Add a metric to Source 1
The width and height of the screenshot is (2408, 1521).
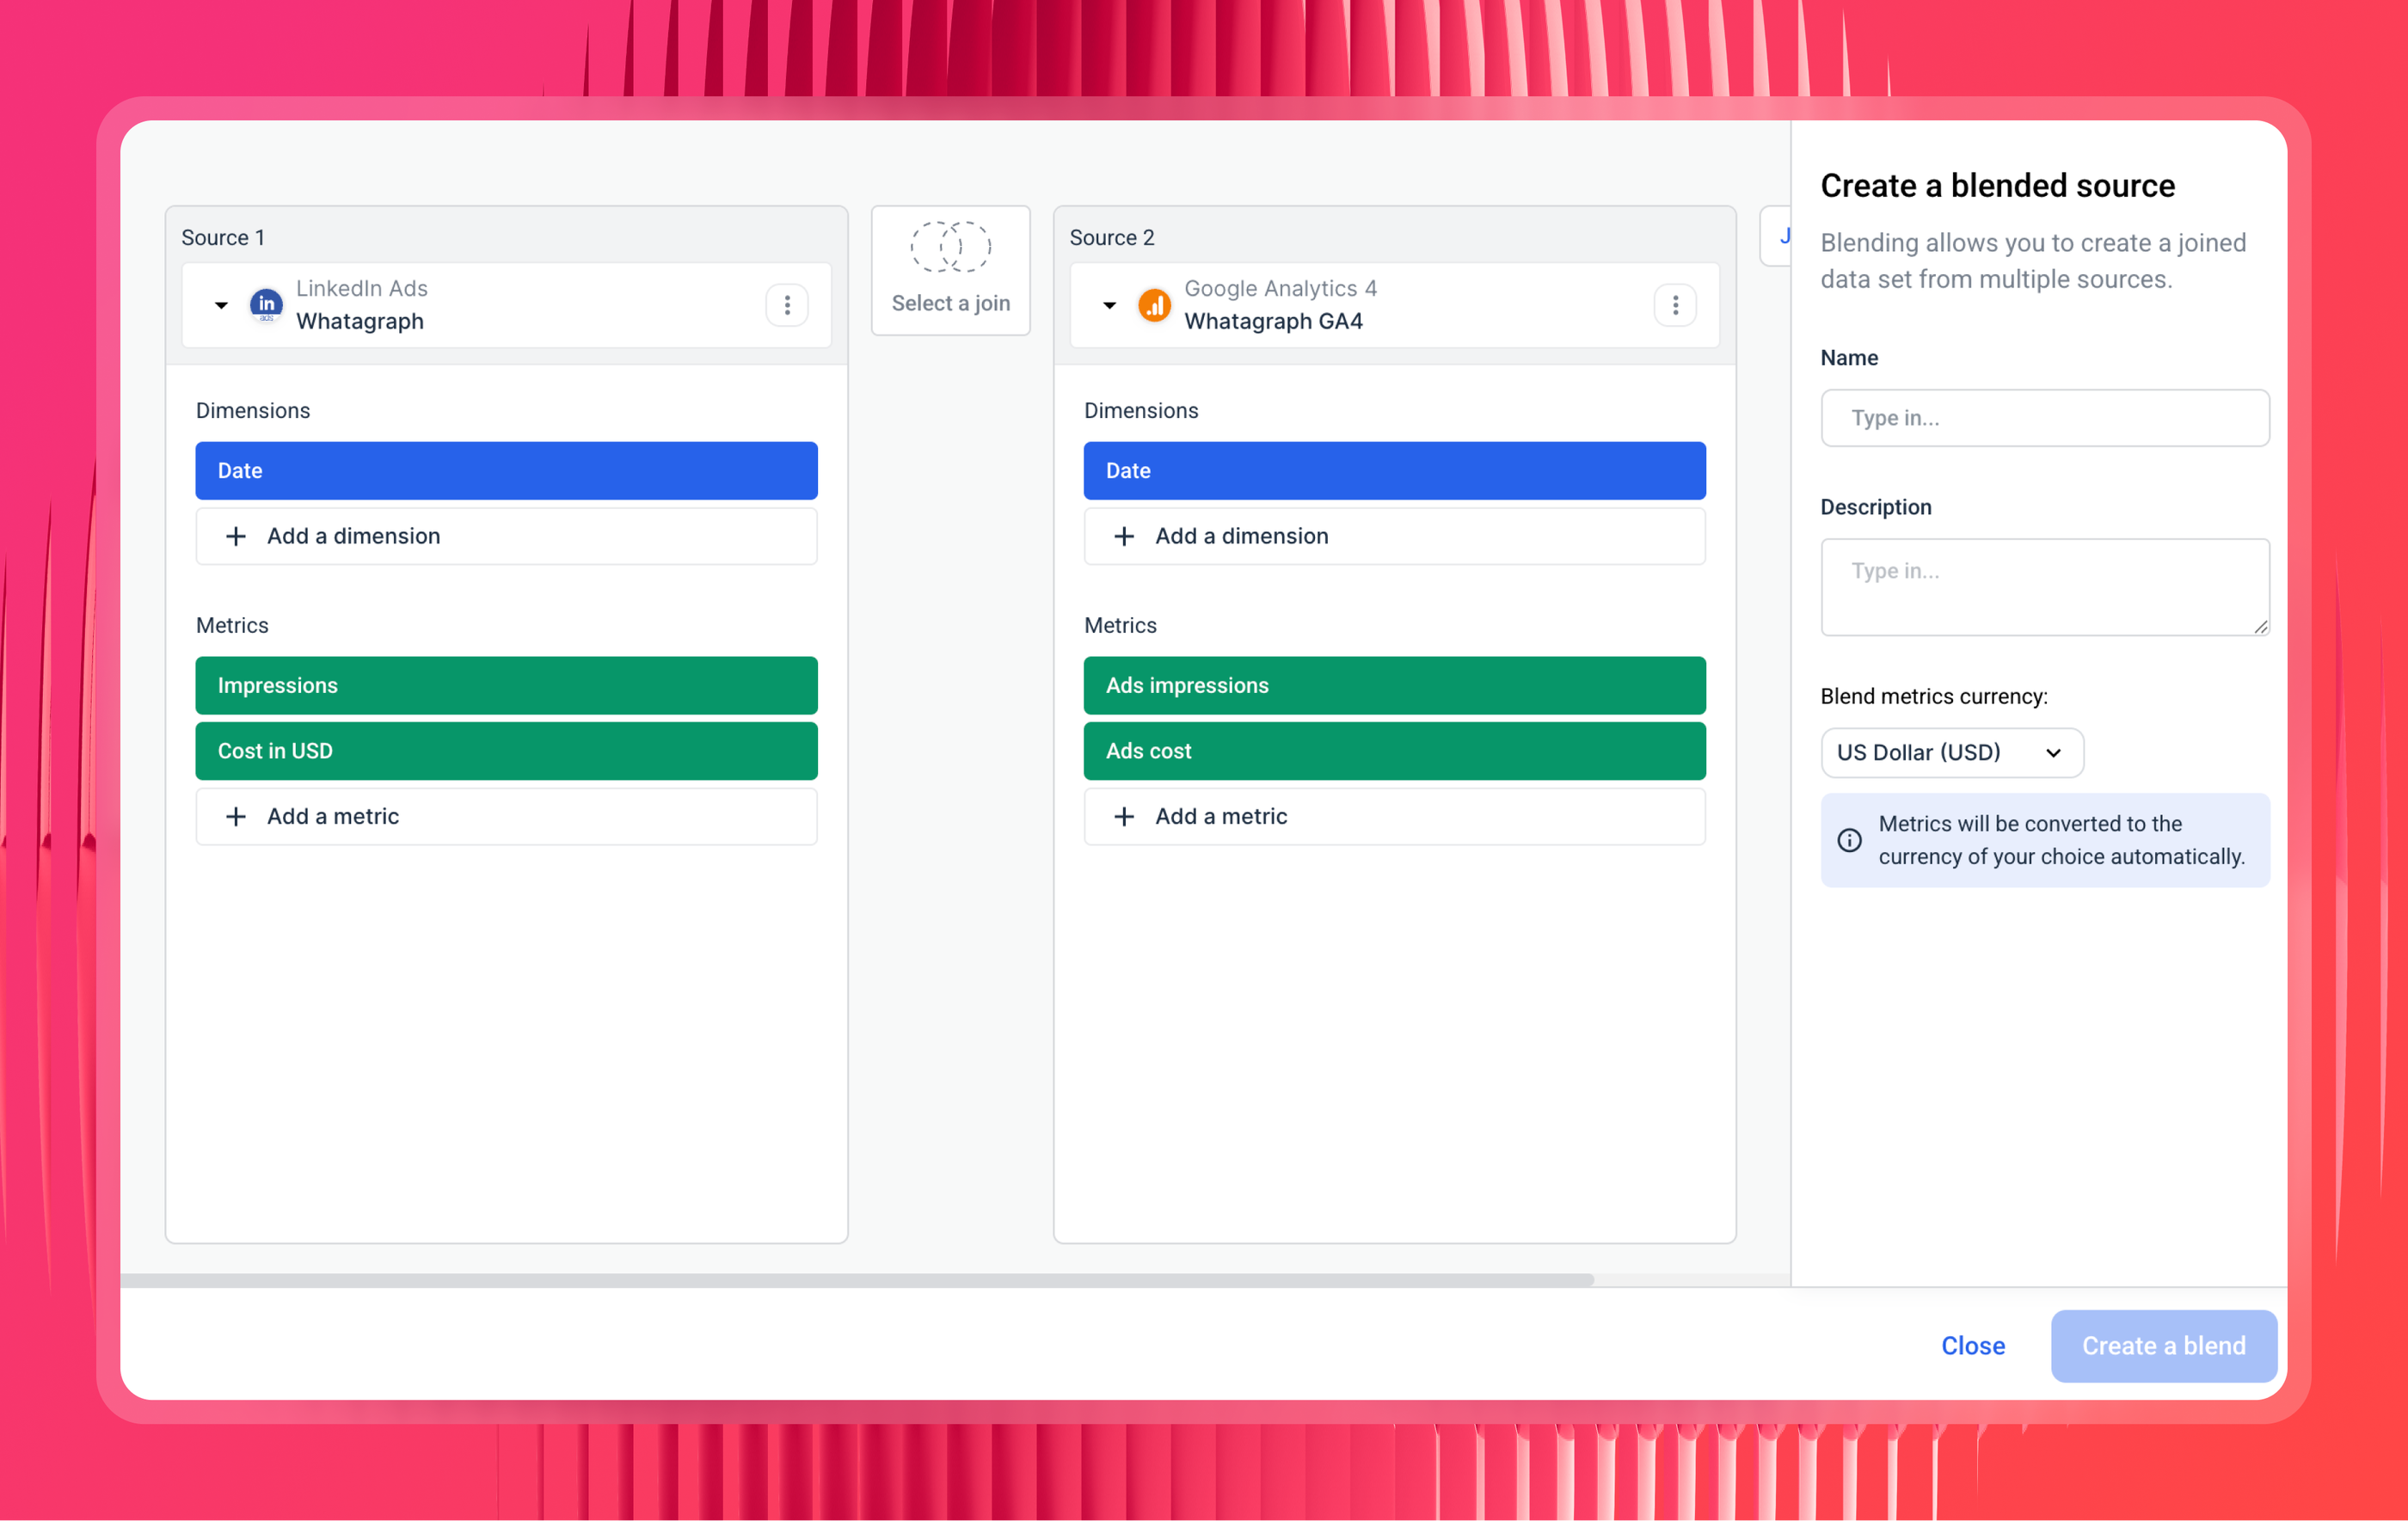(506, 816)
